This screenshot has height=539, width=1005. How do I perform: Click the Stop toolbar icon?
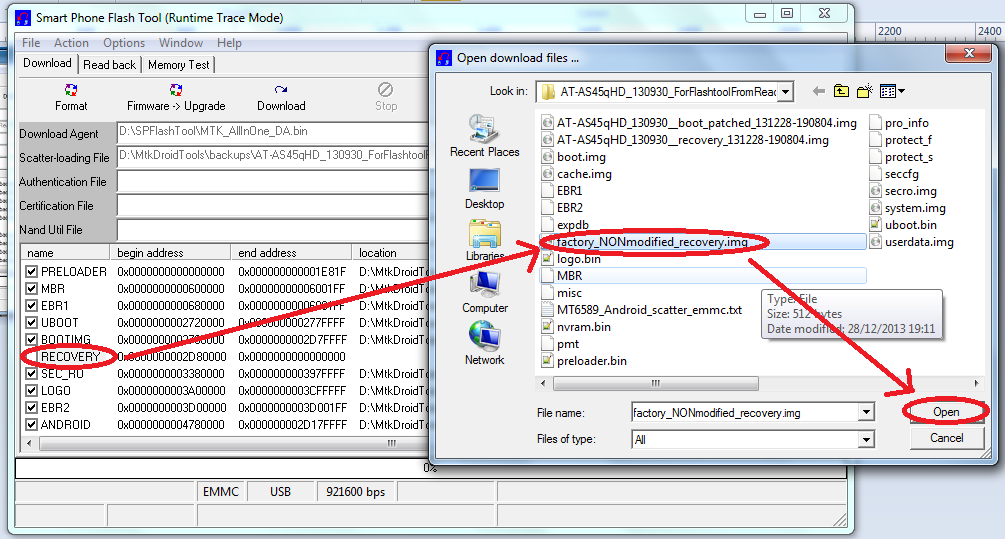[x=385, y=90]
